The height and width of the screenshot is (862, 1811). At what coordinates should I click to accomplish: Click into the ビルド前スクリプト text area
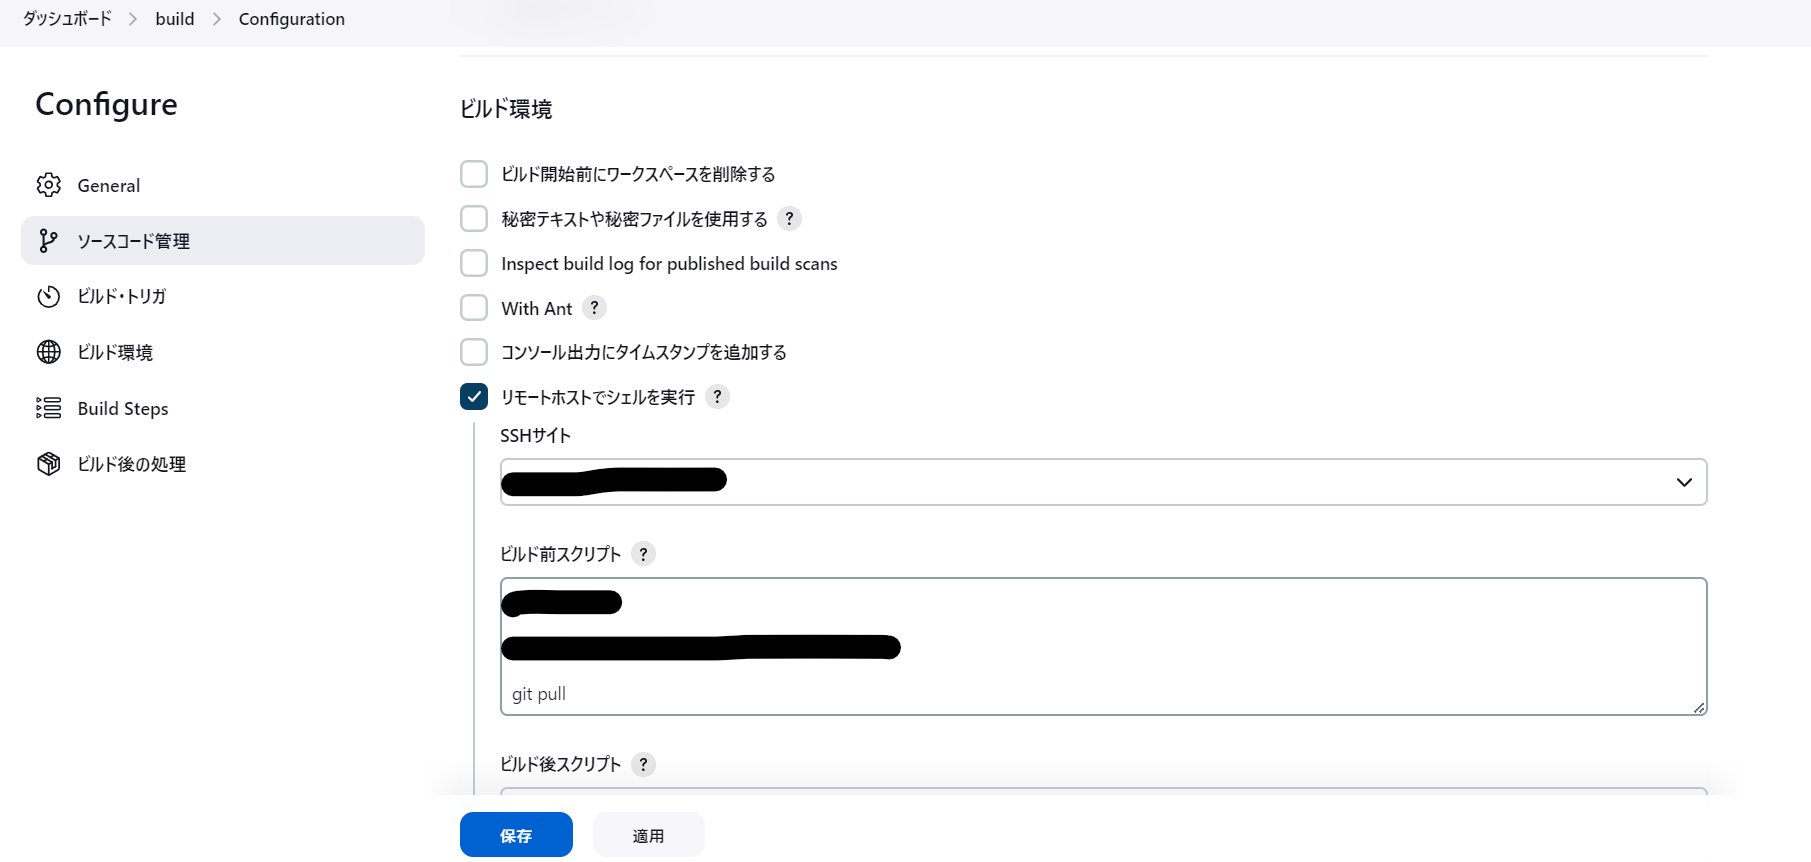tap(1103, 646)
